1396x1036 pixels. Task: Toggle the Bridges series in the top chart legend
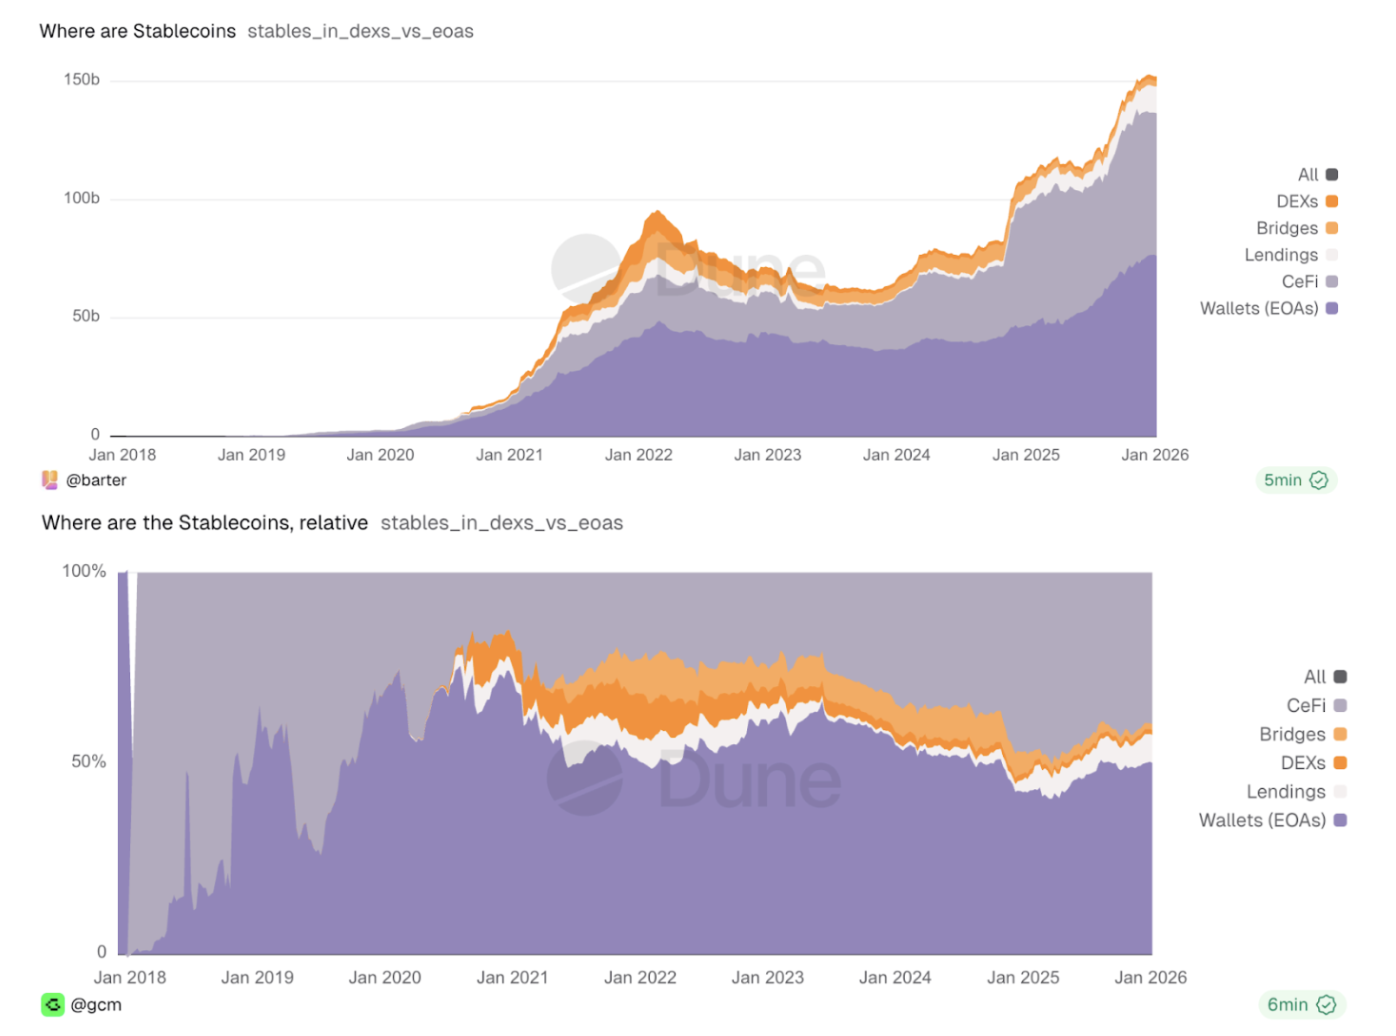tap(1287, 228)
